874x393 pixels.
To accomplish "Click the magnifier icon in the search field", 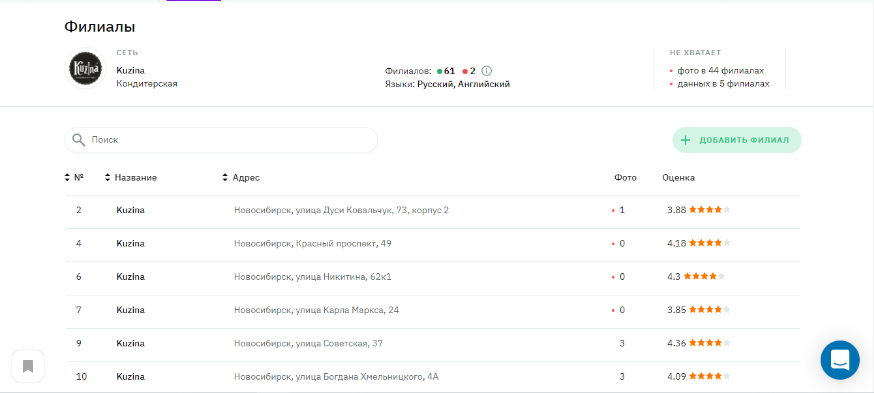I will tap(79, 139).
